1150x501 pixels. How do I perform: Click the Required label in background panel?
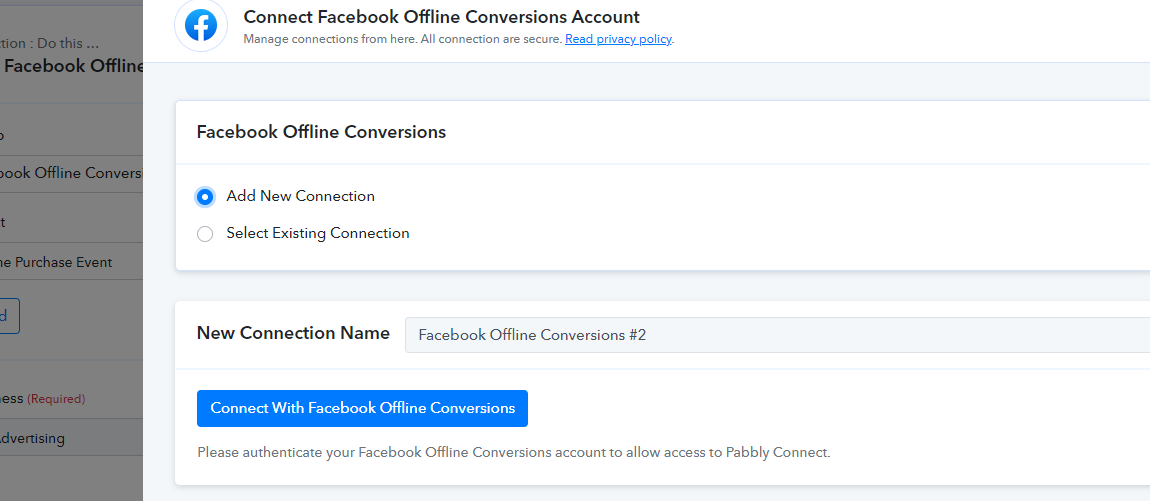pyautogui.click(x=56, y=399)
